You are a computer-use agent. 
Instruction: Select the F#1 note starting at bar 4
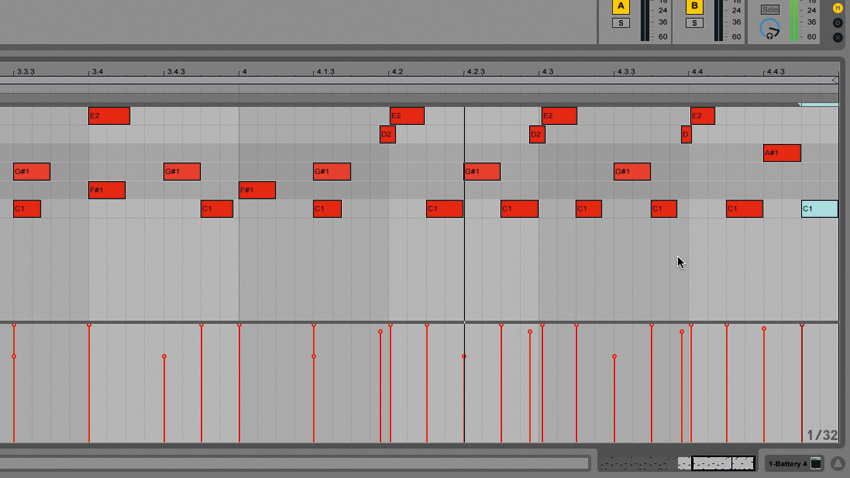[x=257, y=190]
